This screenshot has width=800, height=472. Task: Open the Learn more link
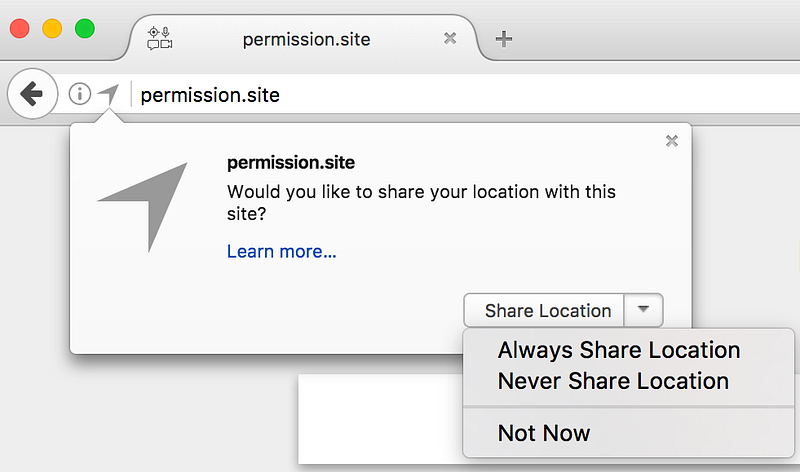pos(282,252)
